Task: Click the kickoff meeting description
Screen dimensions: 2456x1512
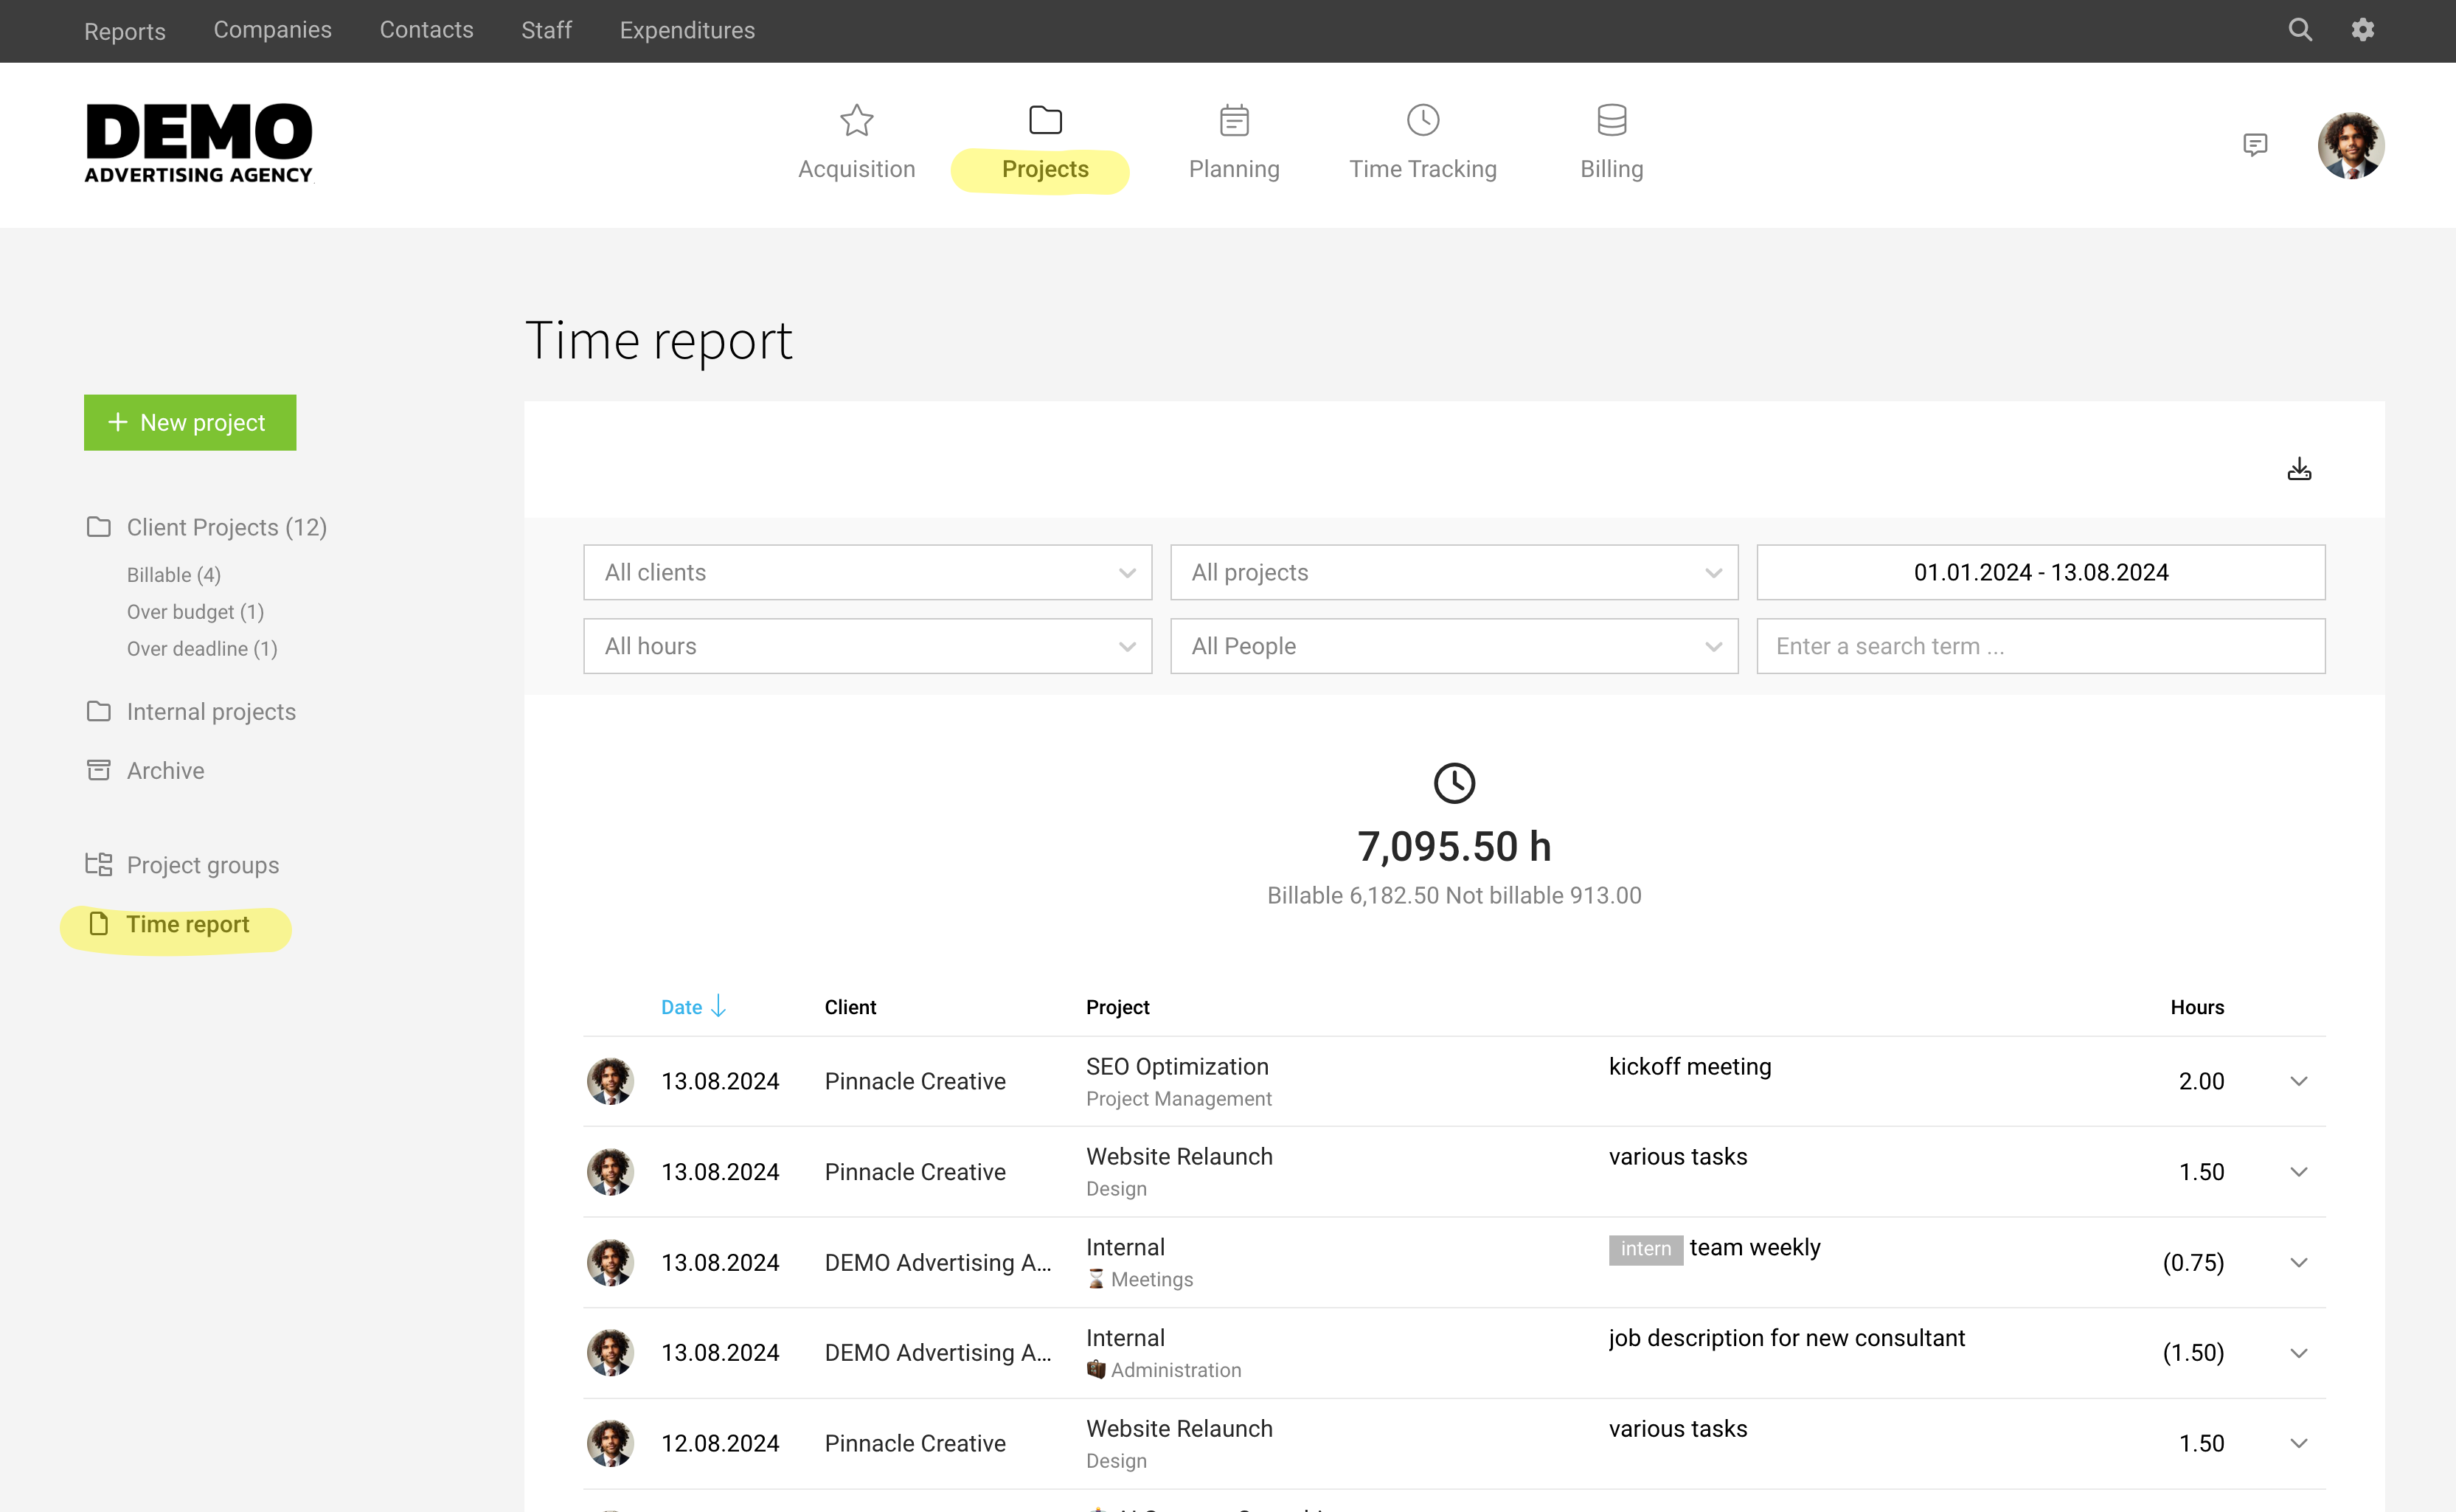Action: 1689,1066
